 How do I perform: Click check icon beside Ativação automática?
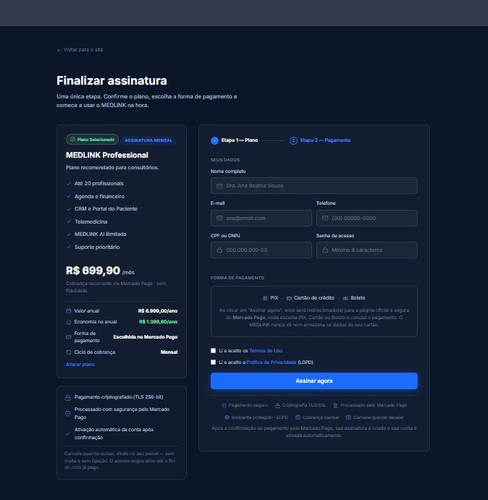(68, 434)
